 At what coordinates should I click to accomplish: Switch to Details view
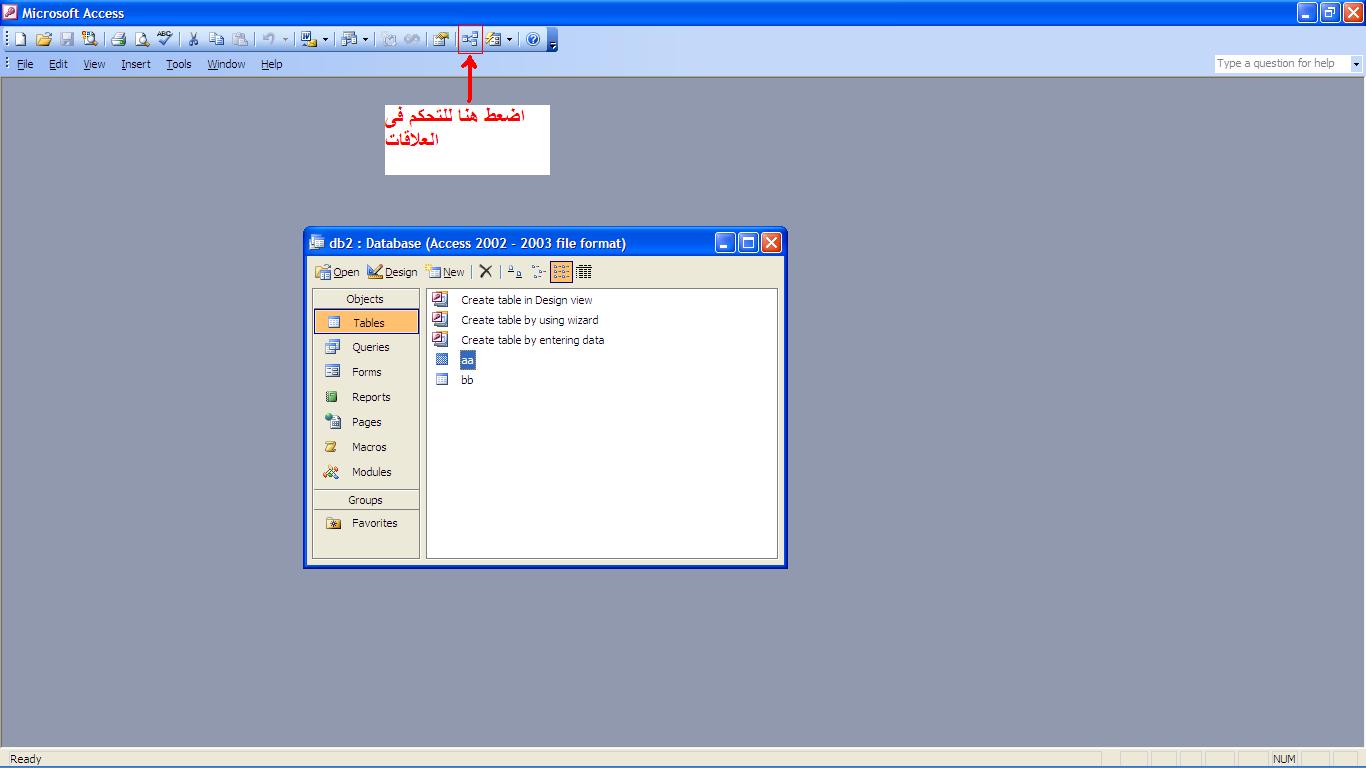tap(584, 271)
